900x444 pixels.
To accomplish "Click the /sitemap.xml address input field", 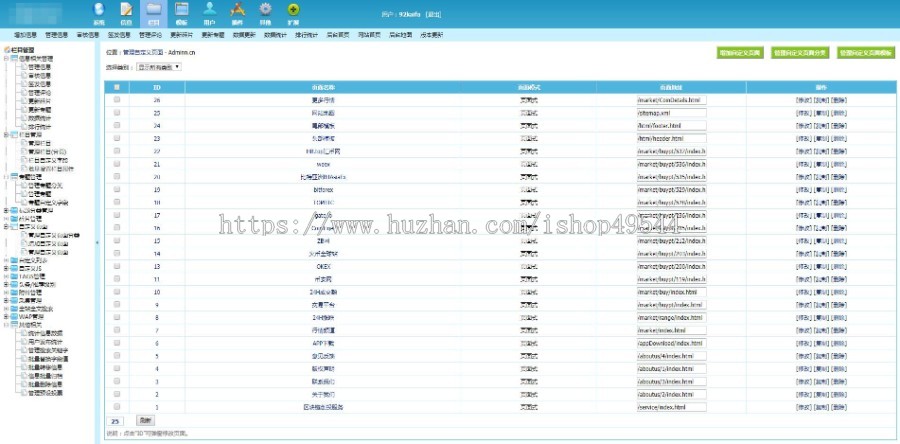I will click(x=672, y=113).
